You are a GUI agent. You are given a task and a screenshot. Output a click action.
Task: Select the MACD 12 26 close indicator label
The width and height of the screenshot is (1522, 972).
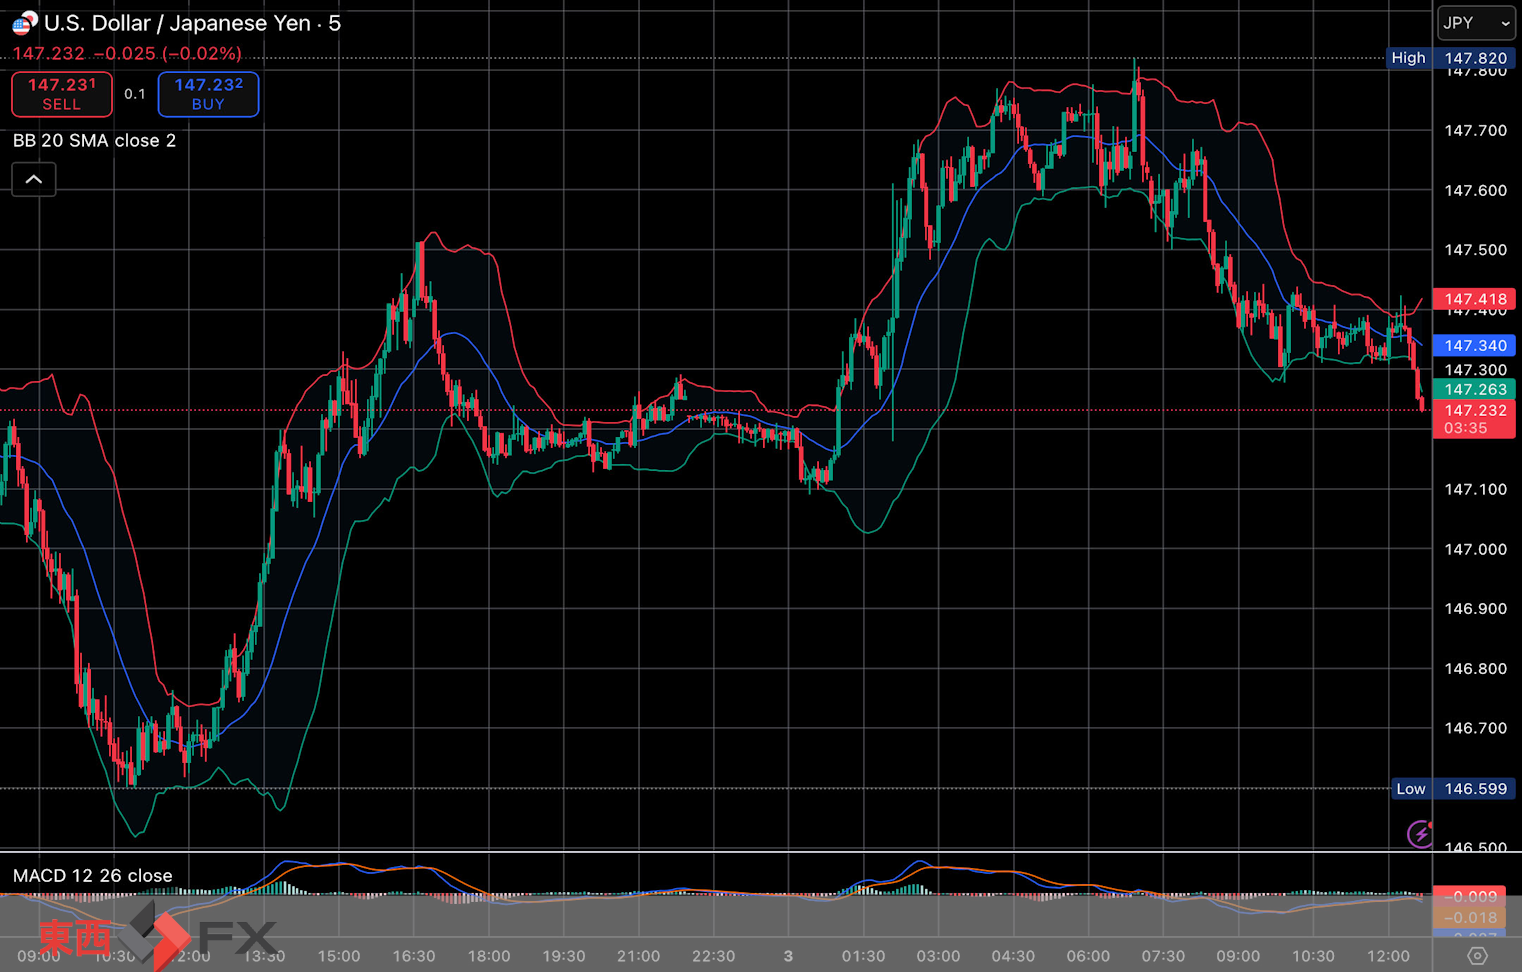pyautogui.click(x=92, y=876)
